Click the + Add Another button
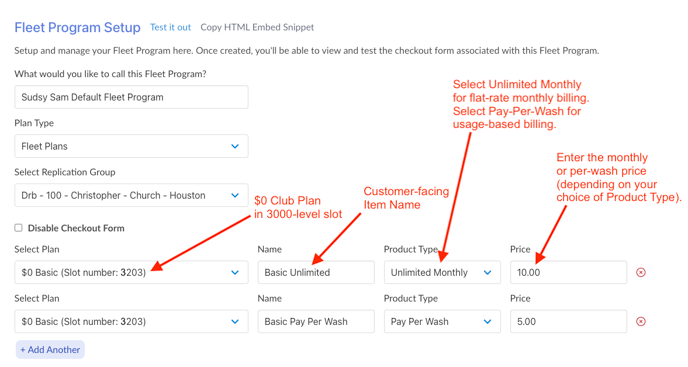The width and height of the screenshot is (688, 367). (x=50, y=350)
